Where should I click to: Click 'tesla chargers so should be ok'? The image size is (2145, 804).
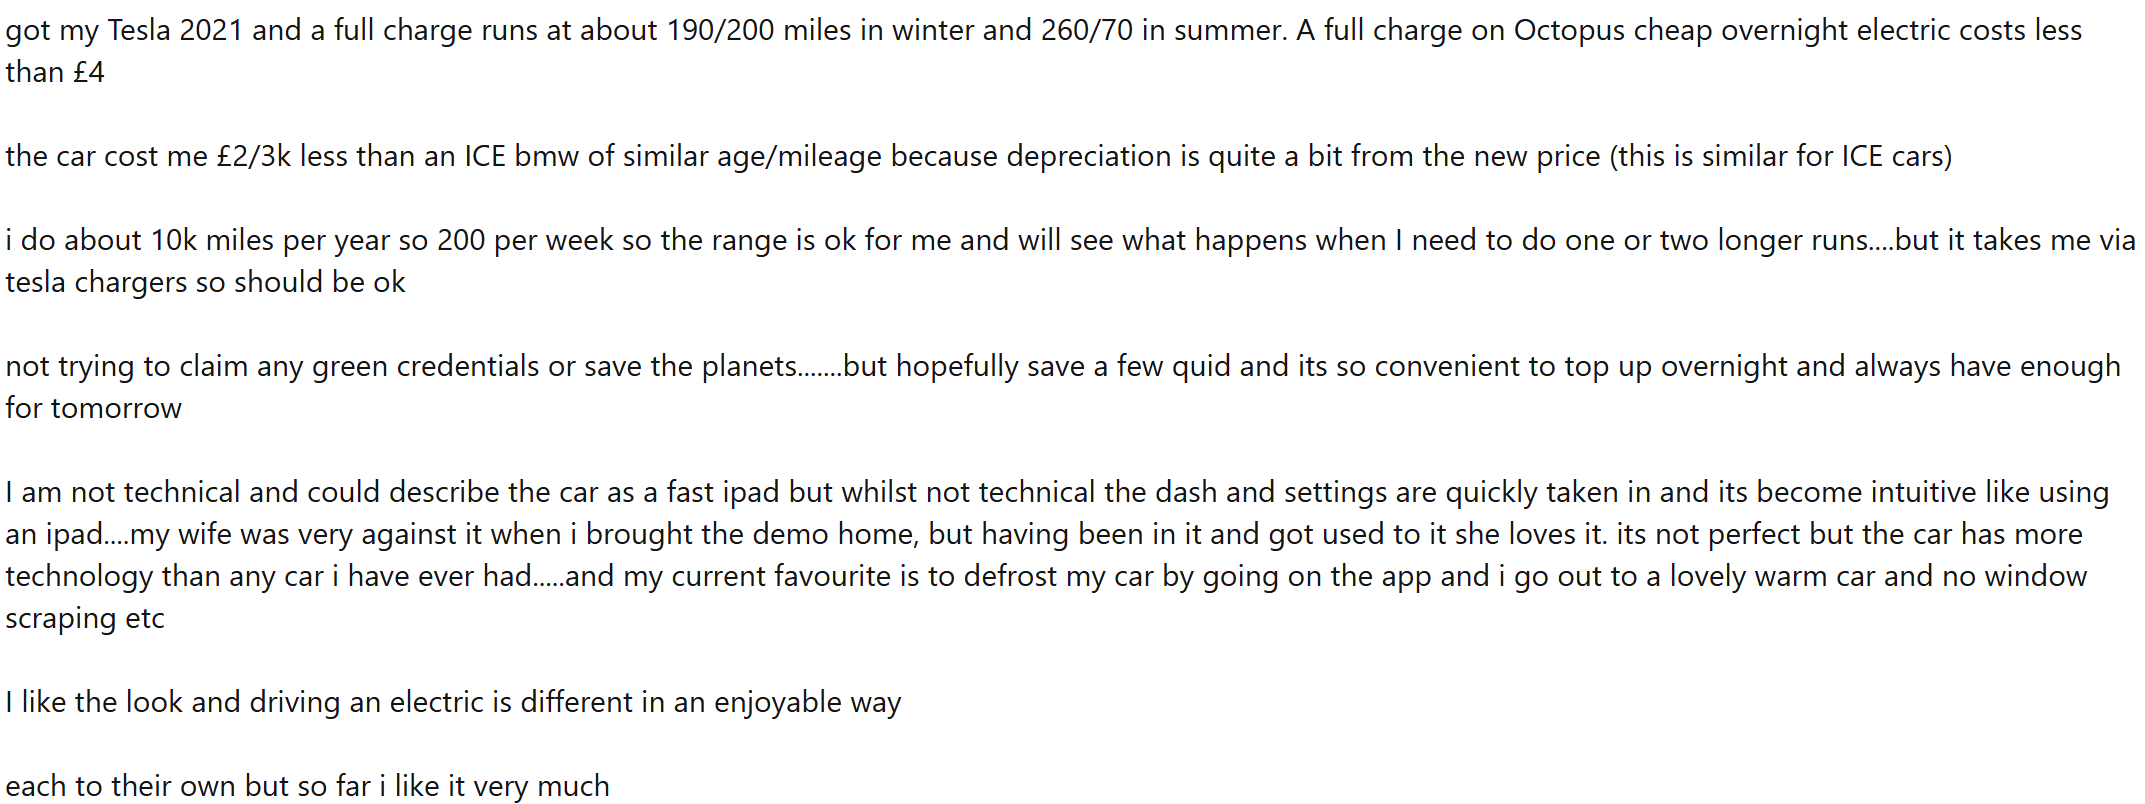205,283
